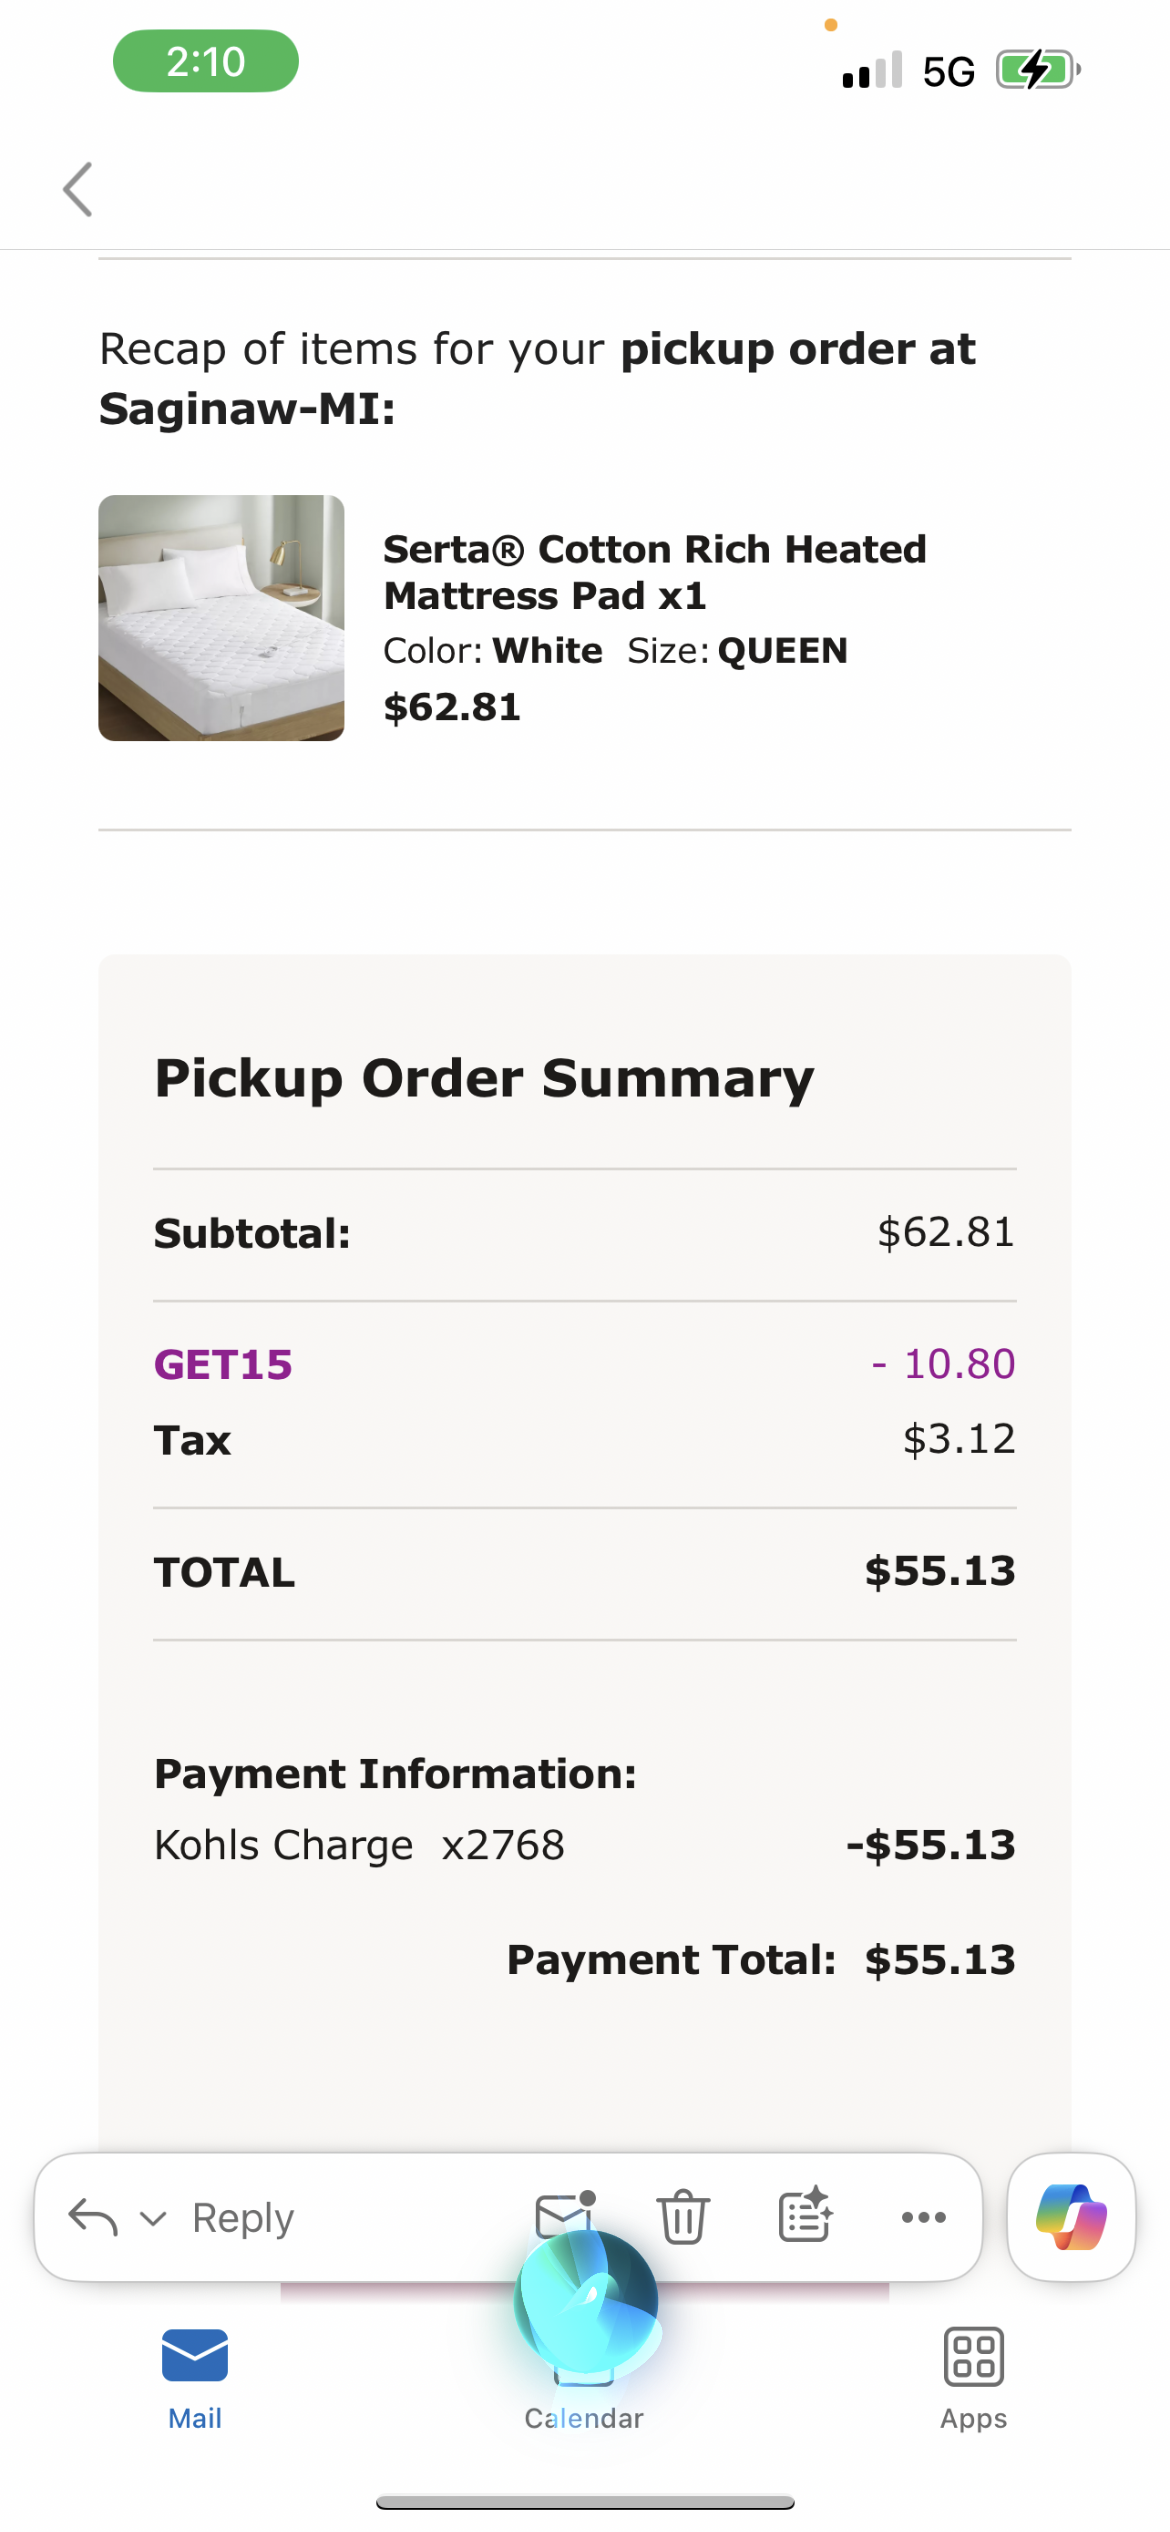1170x2532 pixels.
Task: Open the AI summary notes icon
Action: click(805, 2214)
